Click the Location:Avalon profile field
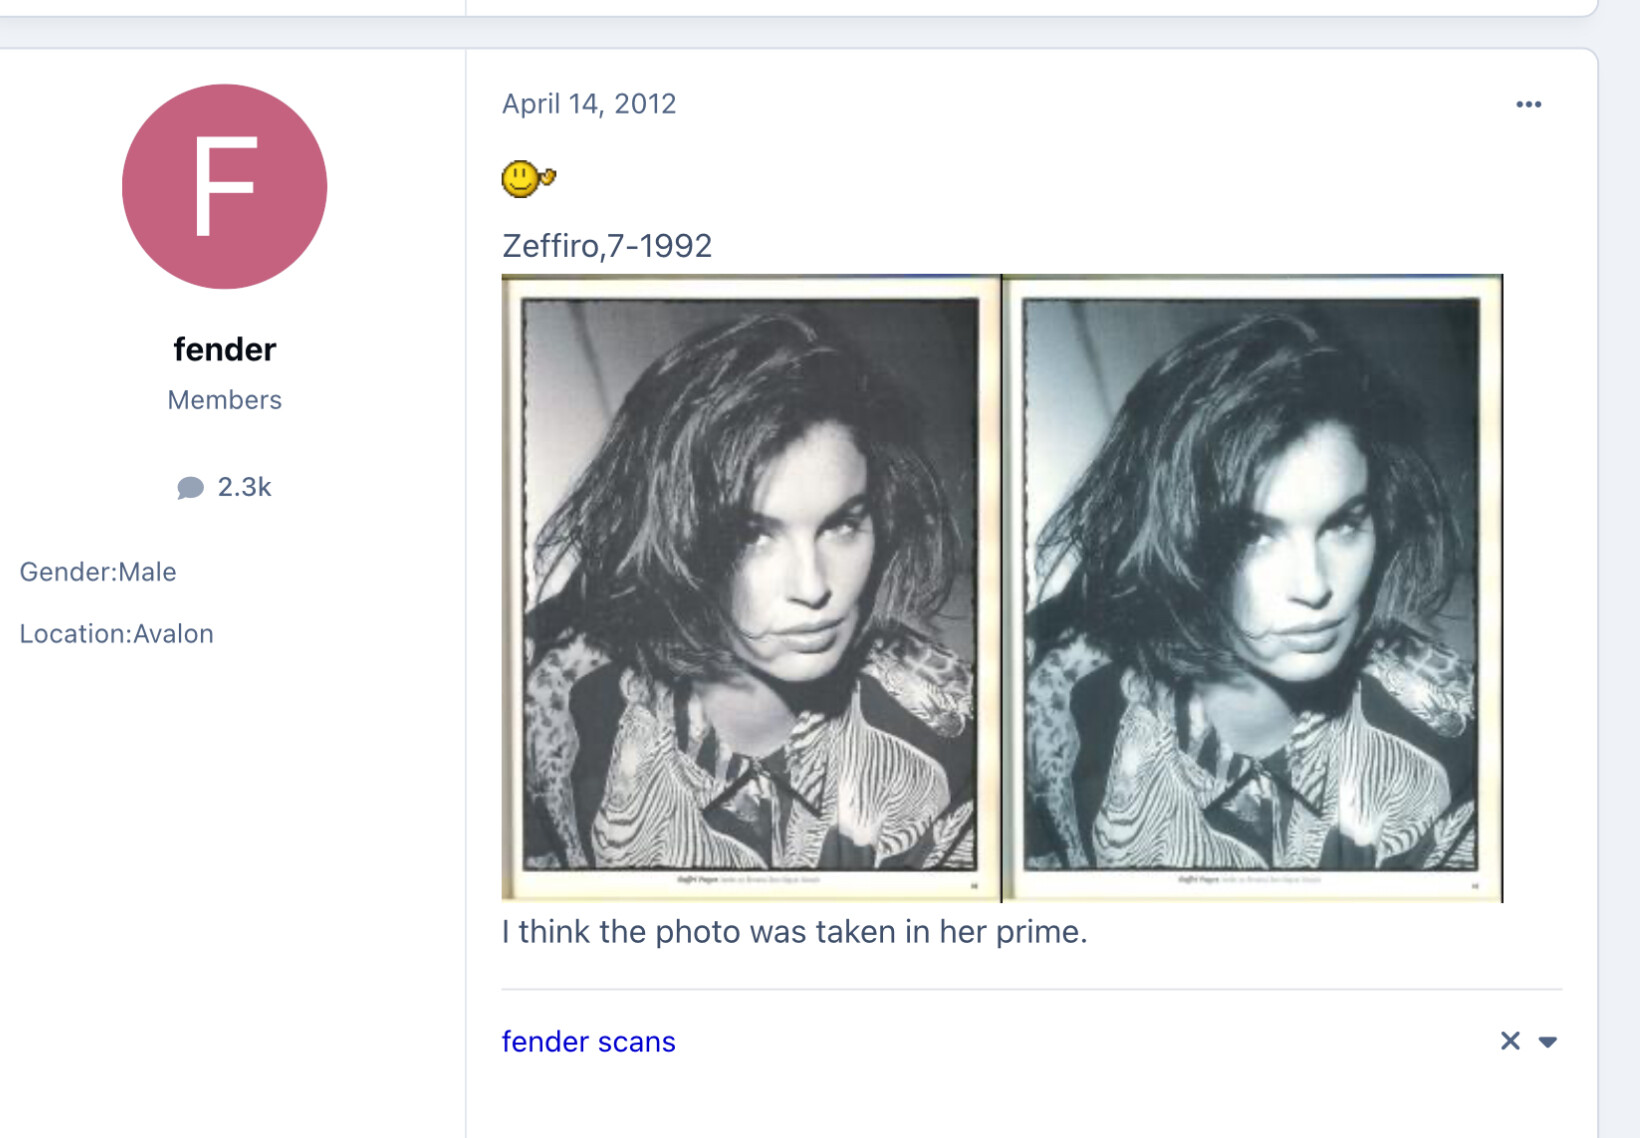Viewport: 1640px width, 1138px height. tap(116, 634)
